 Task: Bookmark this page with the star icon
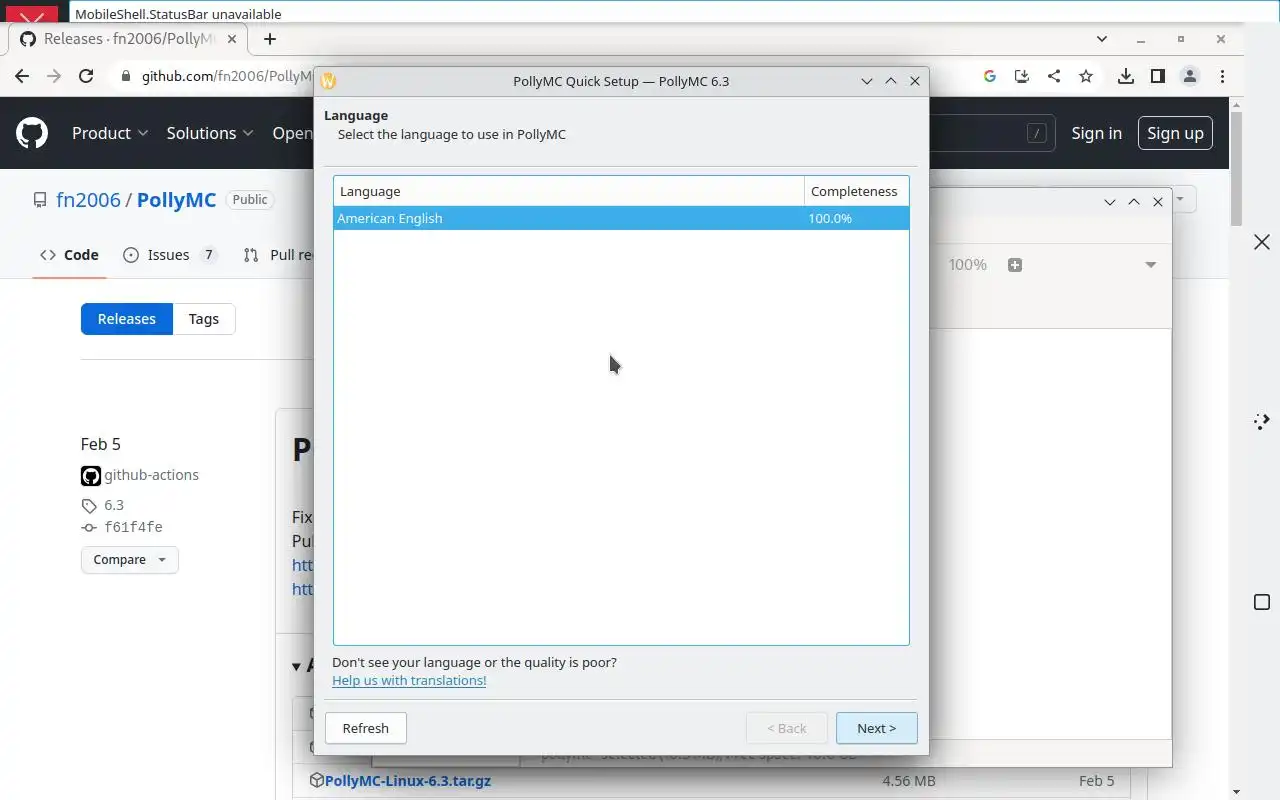(x=1086, y=76)
